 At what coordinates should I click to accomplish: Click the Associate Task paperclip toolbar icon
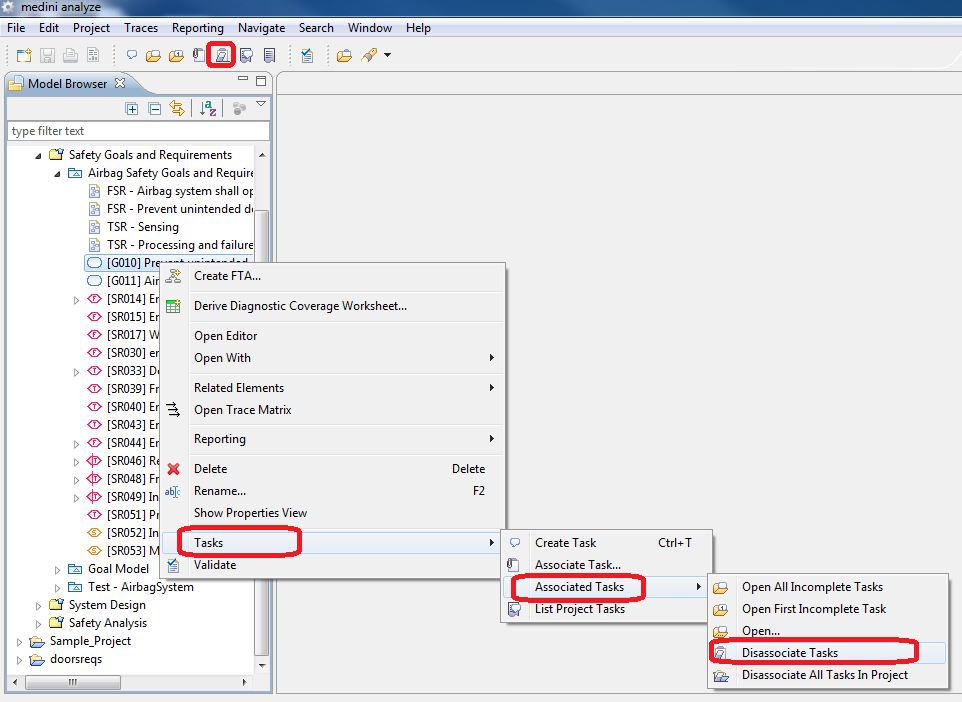pyautogui.click(x=199, y=55)
